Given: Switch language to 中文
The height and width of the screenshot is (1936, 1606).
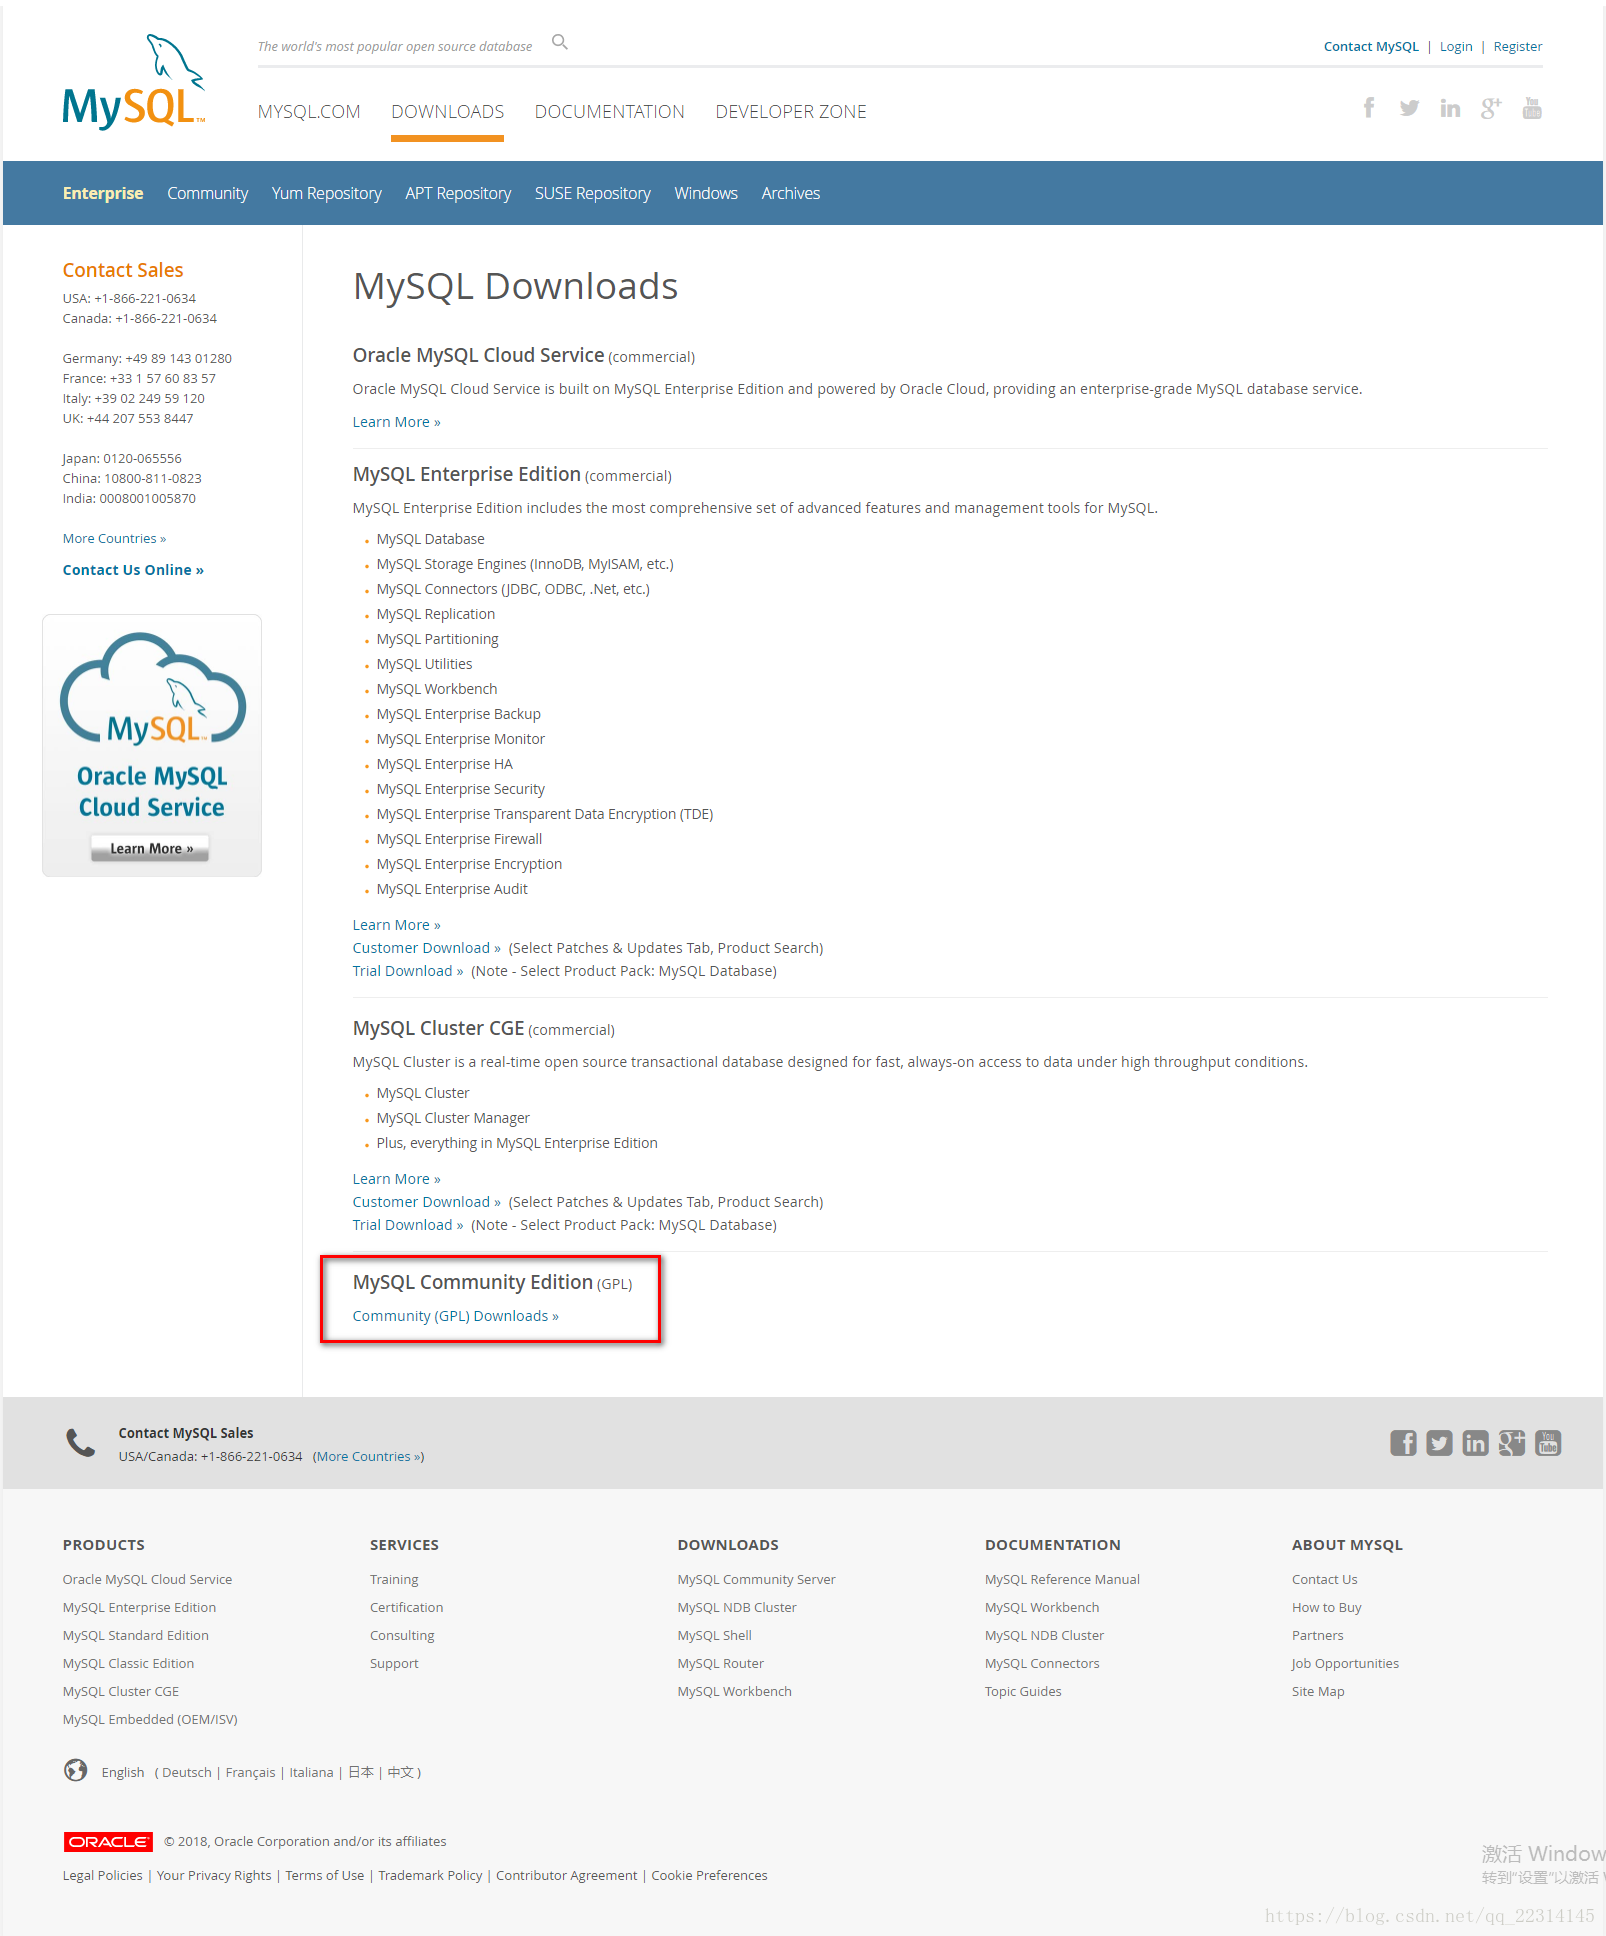Looking at the screenshot, I should pyautogui.click(x=400, y=1773).
